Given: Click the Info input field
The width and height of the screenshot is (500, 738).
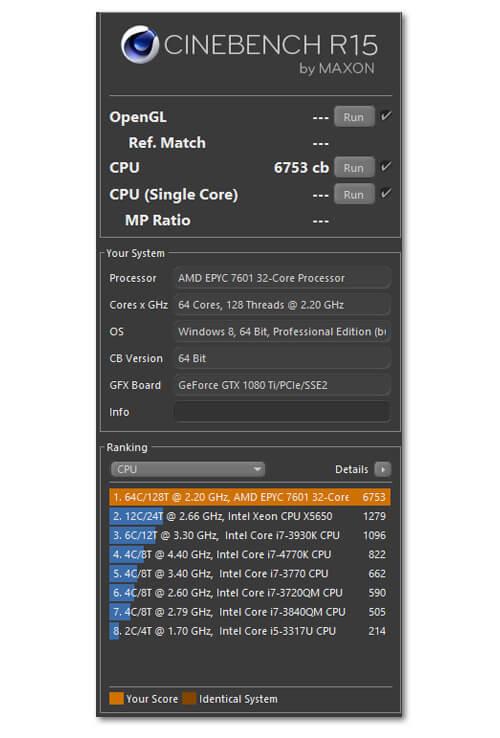Looking at the screenshot, I should (282, 412).
